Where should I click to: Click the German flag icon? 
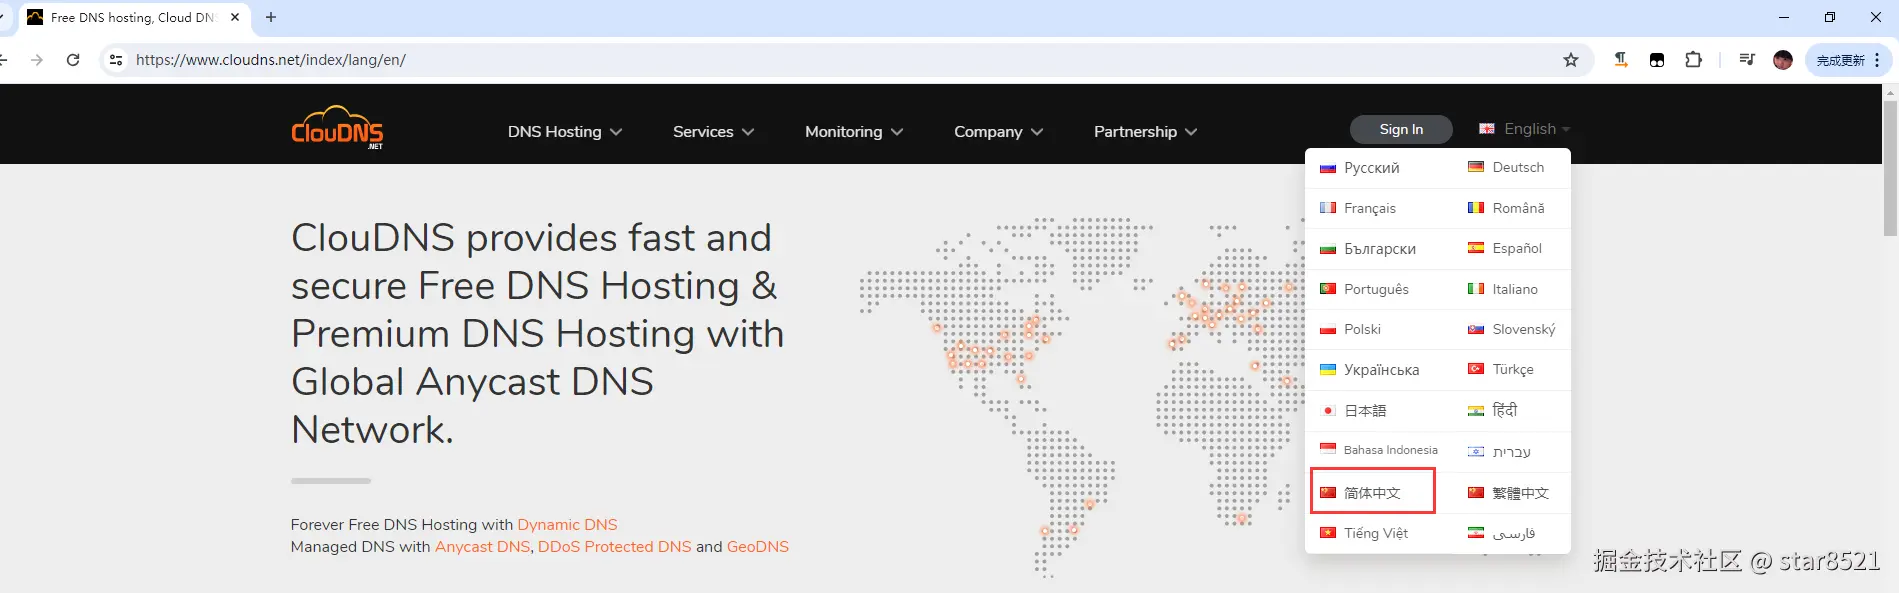pyautogui.click(x=1476, y=167)
